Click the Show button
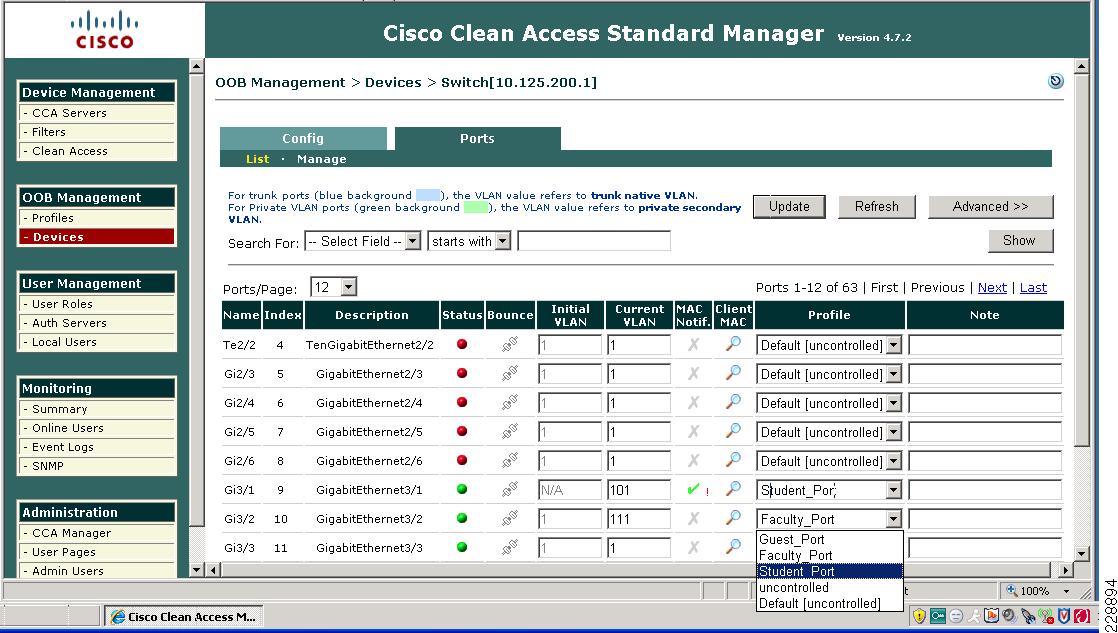This screenshot has height=633, width=1118. click(1020, 241)
